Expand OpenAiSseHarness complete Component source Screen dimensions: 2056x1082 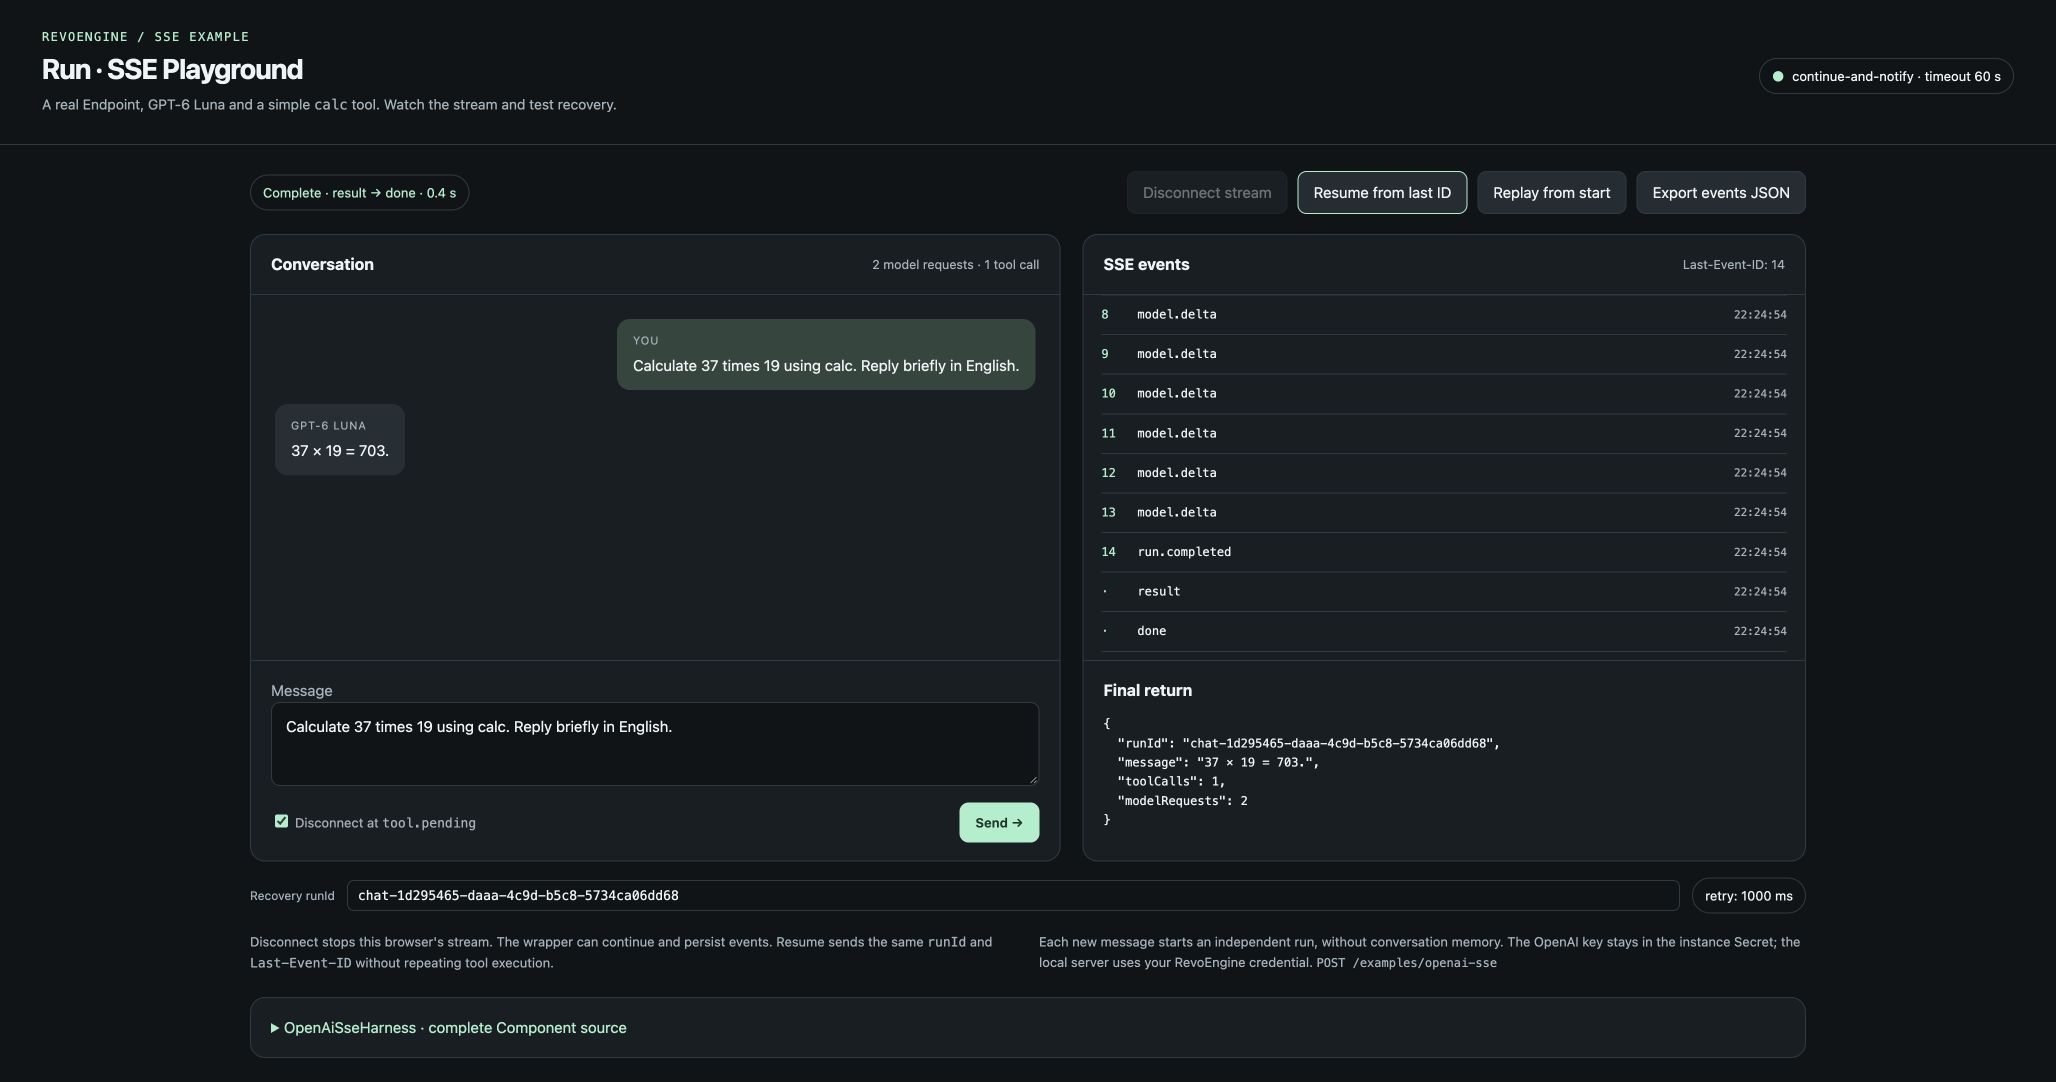pos(449,1028)
